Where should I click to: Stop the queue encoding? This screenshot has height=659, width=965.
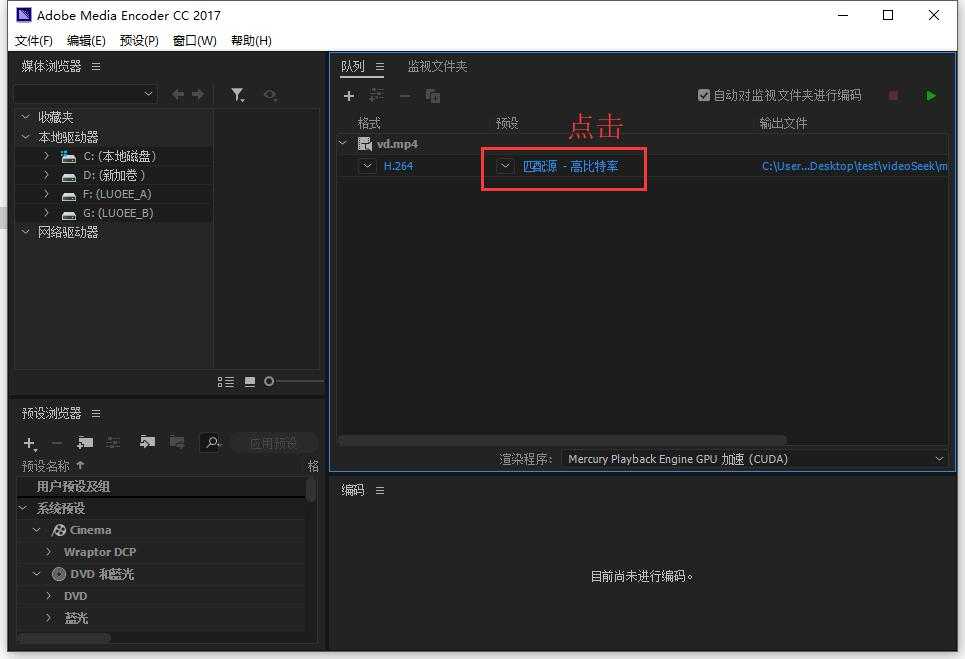(893, 95)
